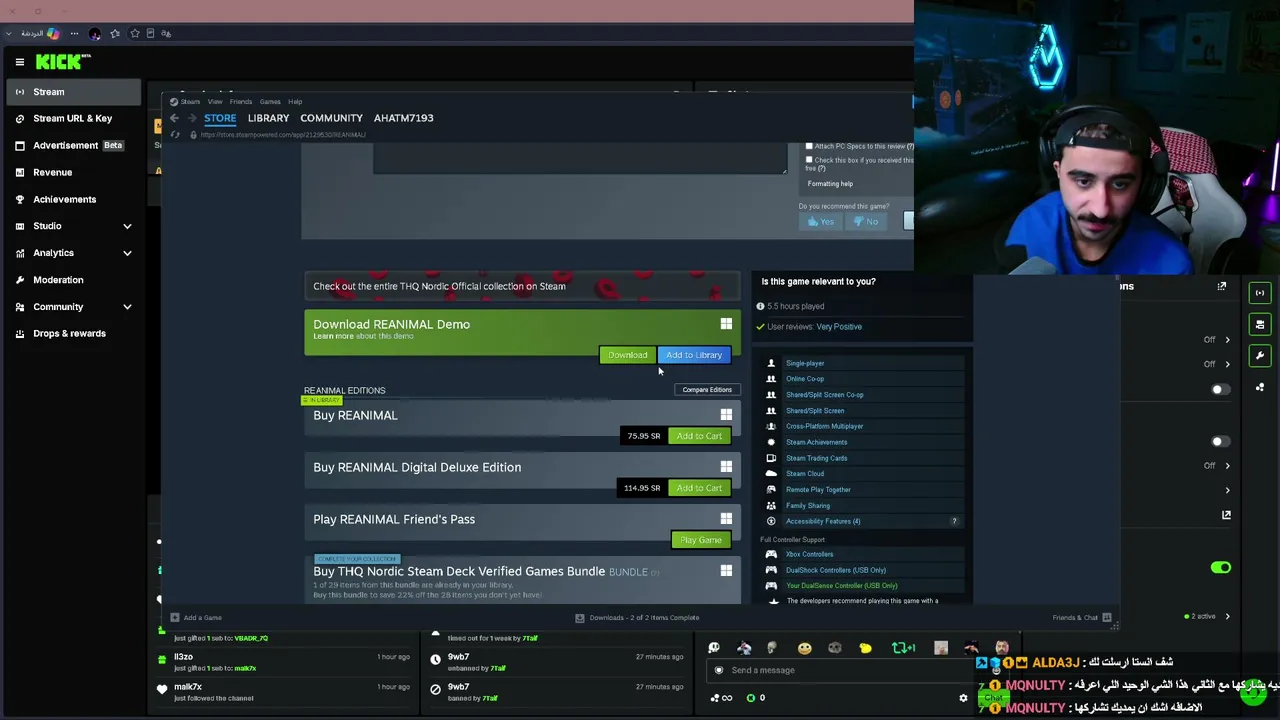Click Steam Achievements feature icon
Viewport: 1280px width, 720px height.
pos(771,442)
